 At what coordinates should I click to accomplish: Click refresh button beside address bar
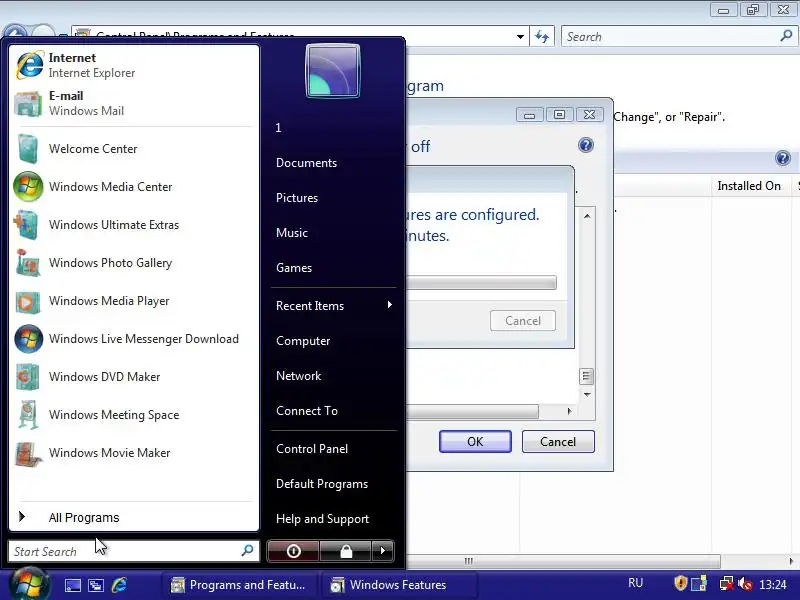click(542, 37)
